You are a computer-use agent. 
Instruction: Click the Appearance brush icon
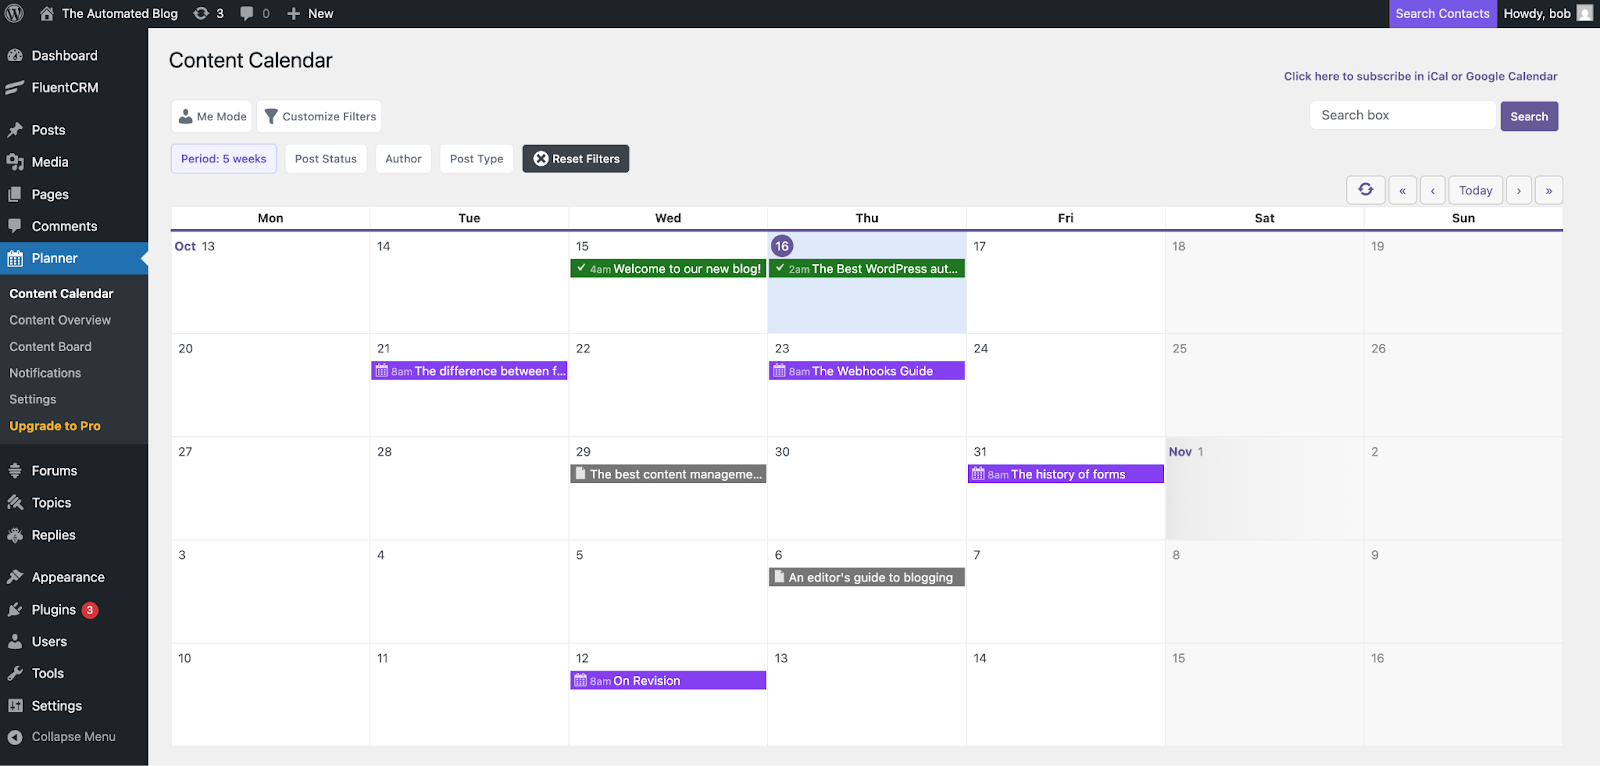pos(15,577)
